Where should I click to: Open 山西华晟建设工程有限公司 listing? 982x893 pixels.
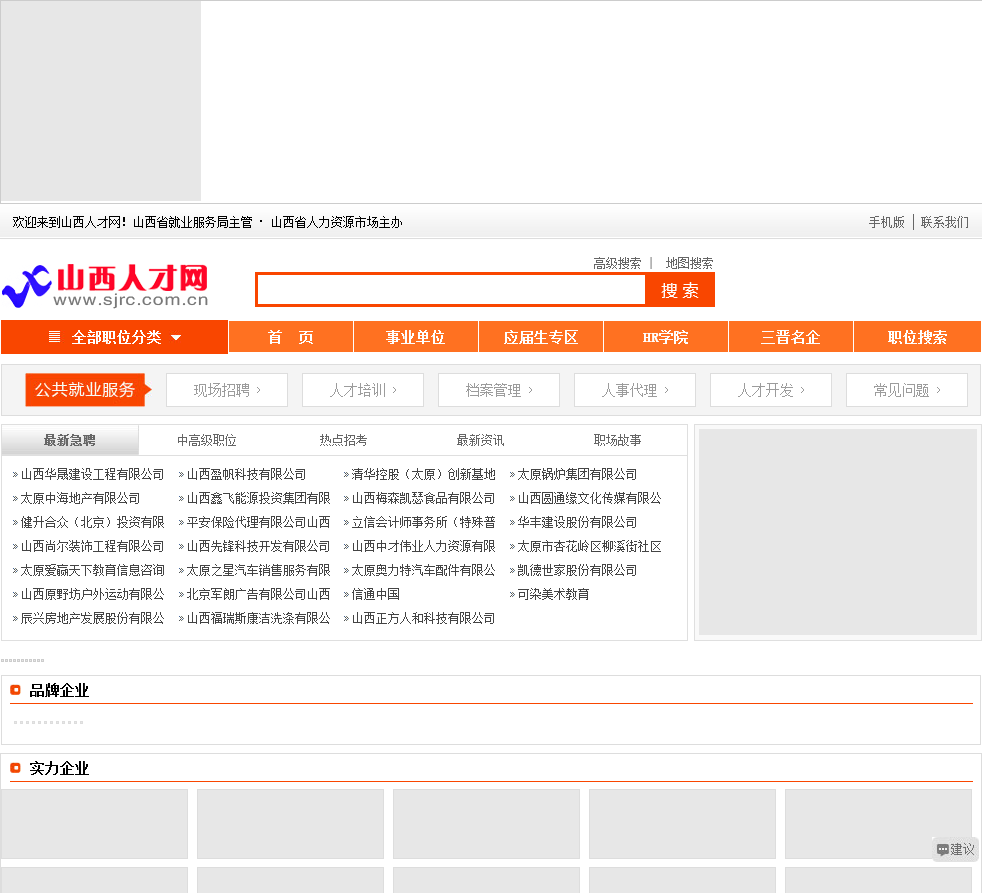click(92, 474)
